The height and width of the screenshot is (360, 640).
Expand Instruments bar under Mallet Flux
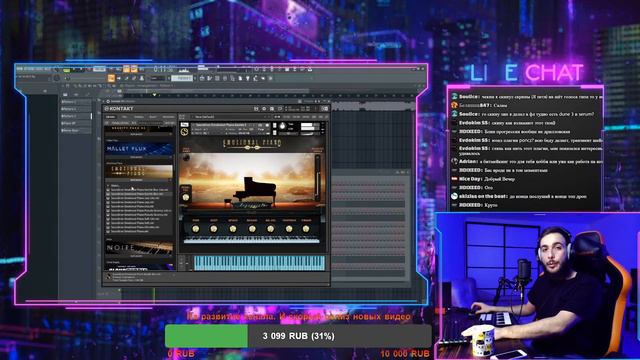(x=138, y=157)
